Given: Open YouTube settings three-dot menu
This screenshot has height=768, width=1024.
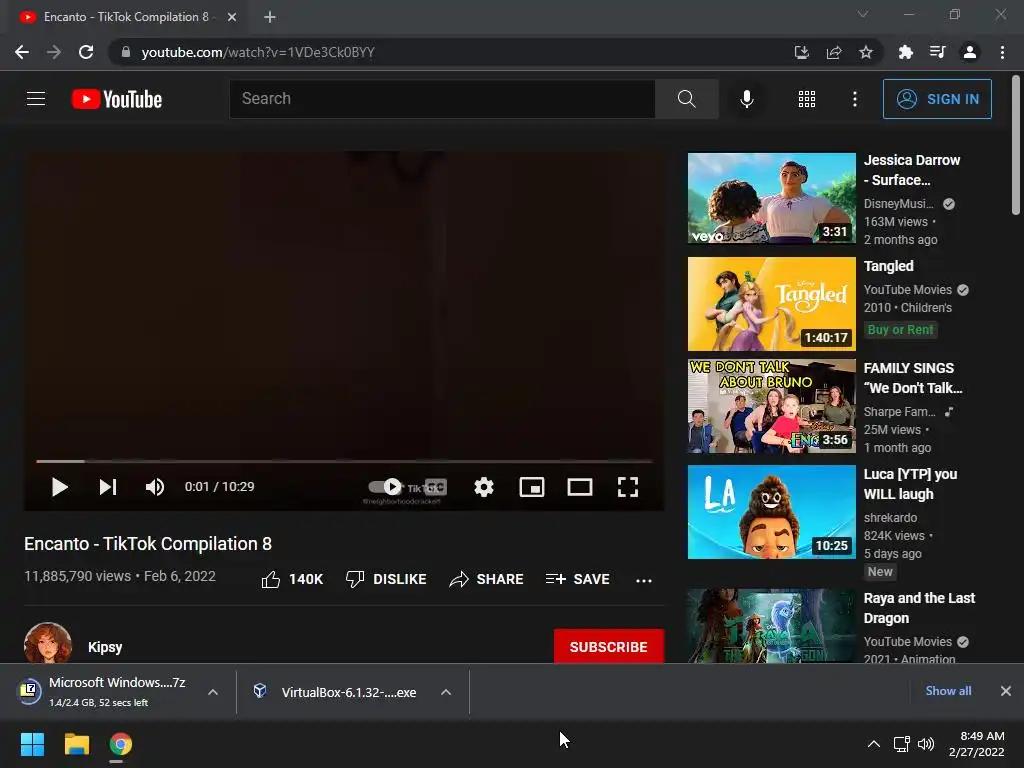Looking at the screenshot, I should 854,99.
